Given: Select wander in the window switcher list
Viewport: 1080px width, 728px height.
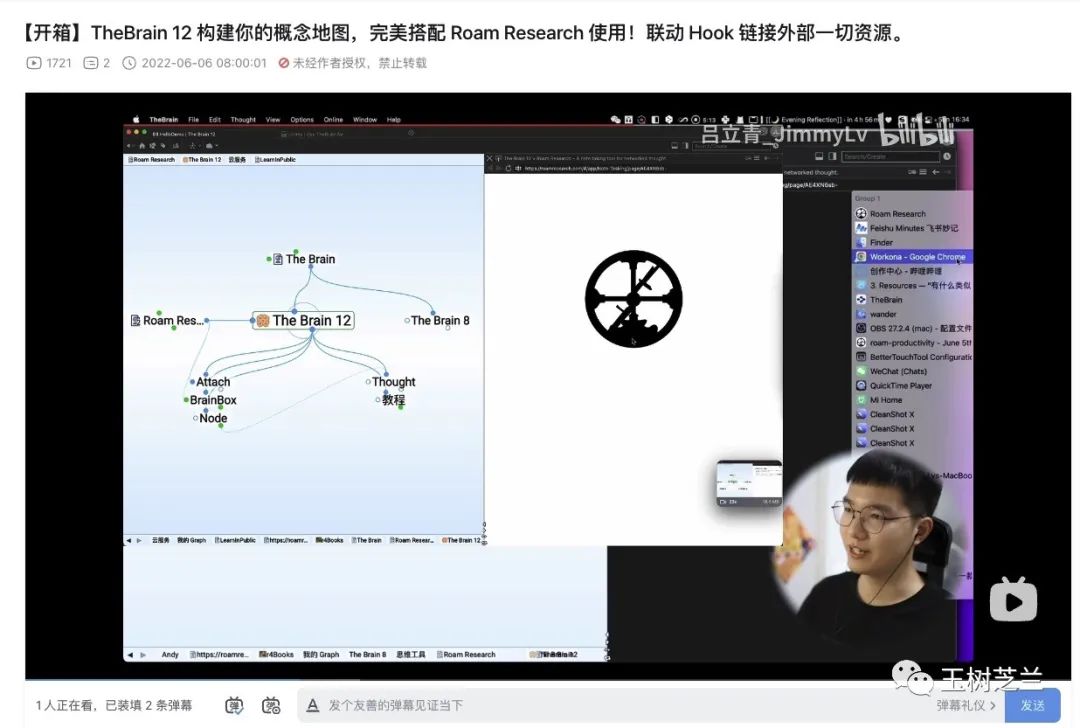Looking at the screenshot, I should coord(913,314).
